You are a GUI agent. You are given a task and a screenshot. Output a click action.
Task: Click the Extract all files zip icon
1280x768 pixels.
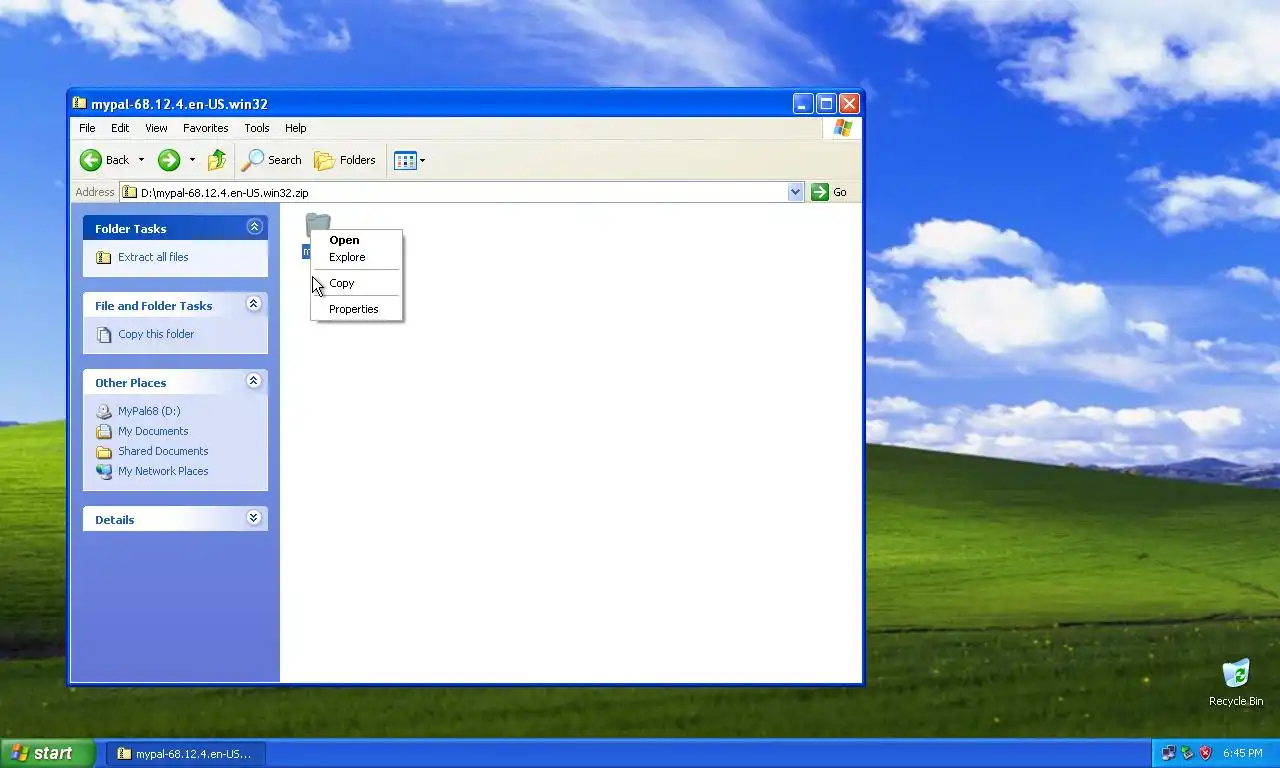coord(104,257)
